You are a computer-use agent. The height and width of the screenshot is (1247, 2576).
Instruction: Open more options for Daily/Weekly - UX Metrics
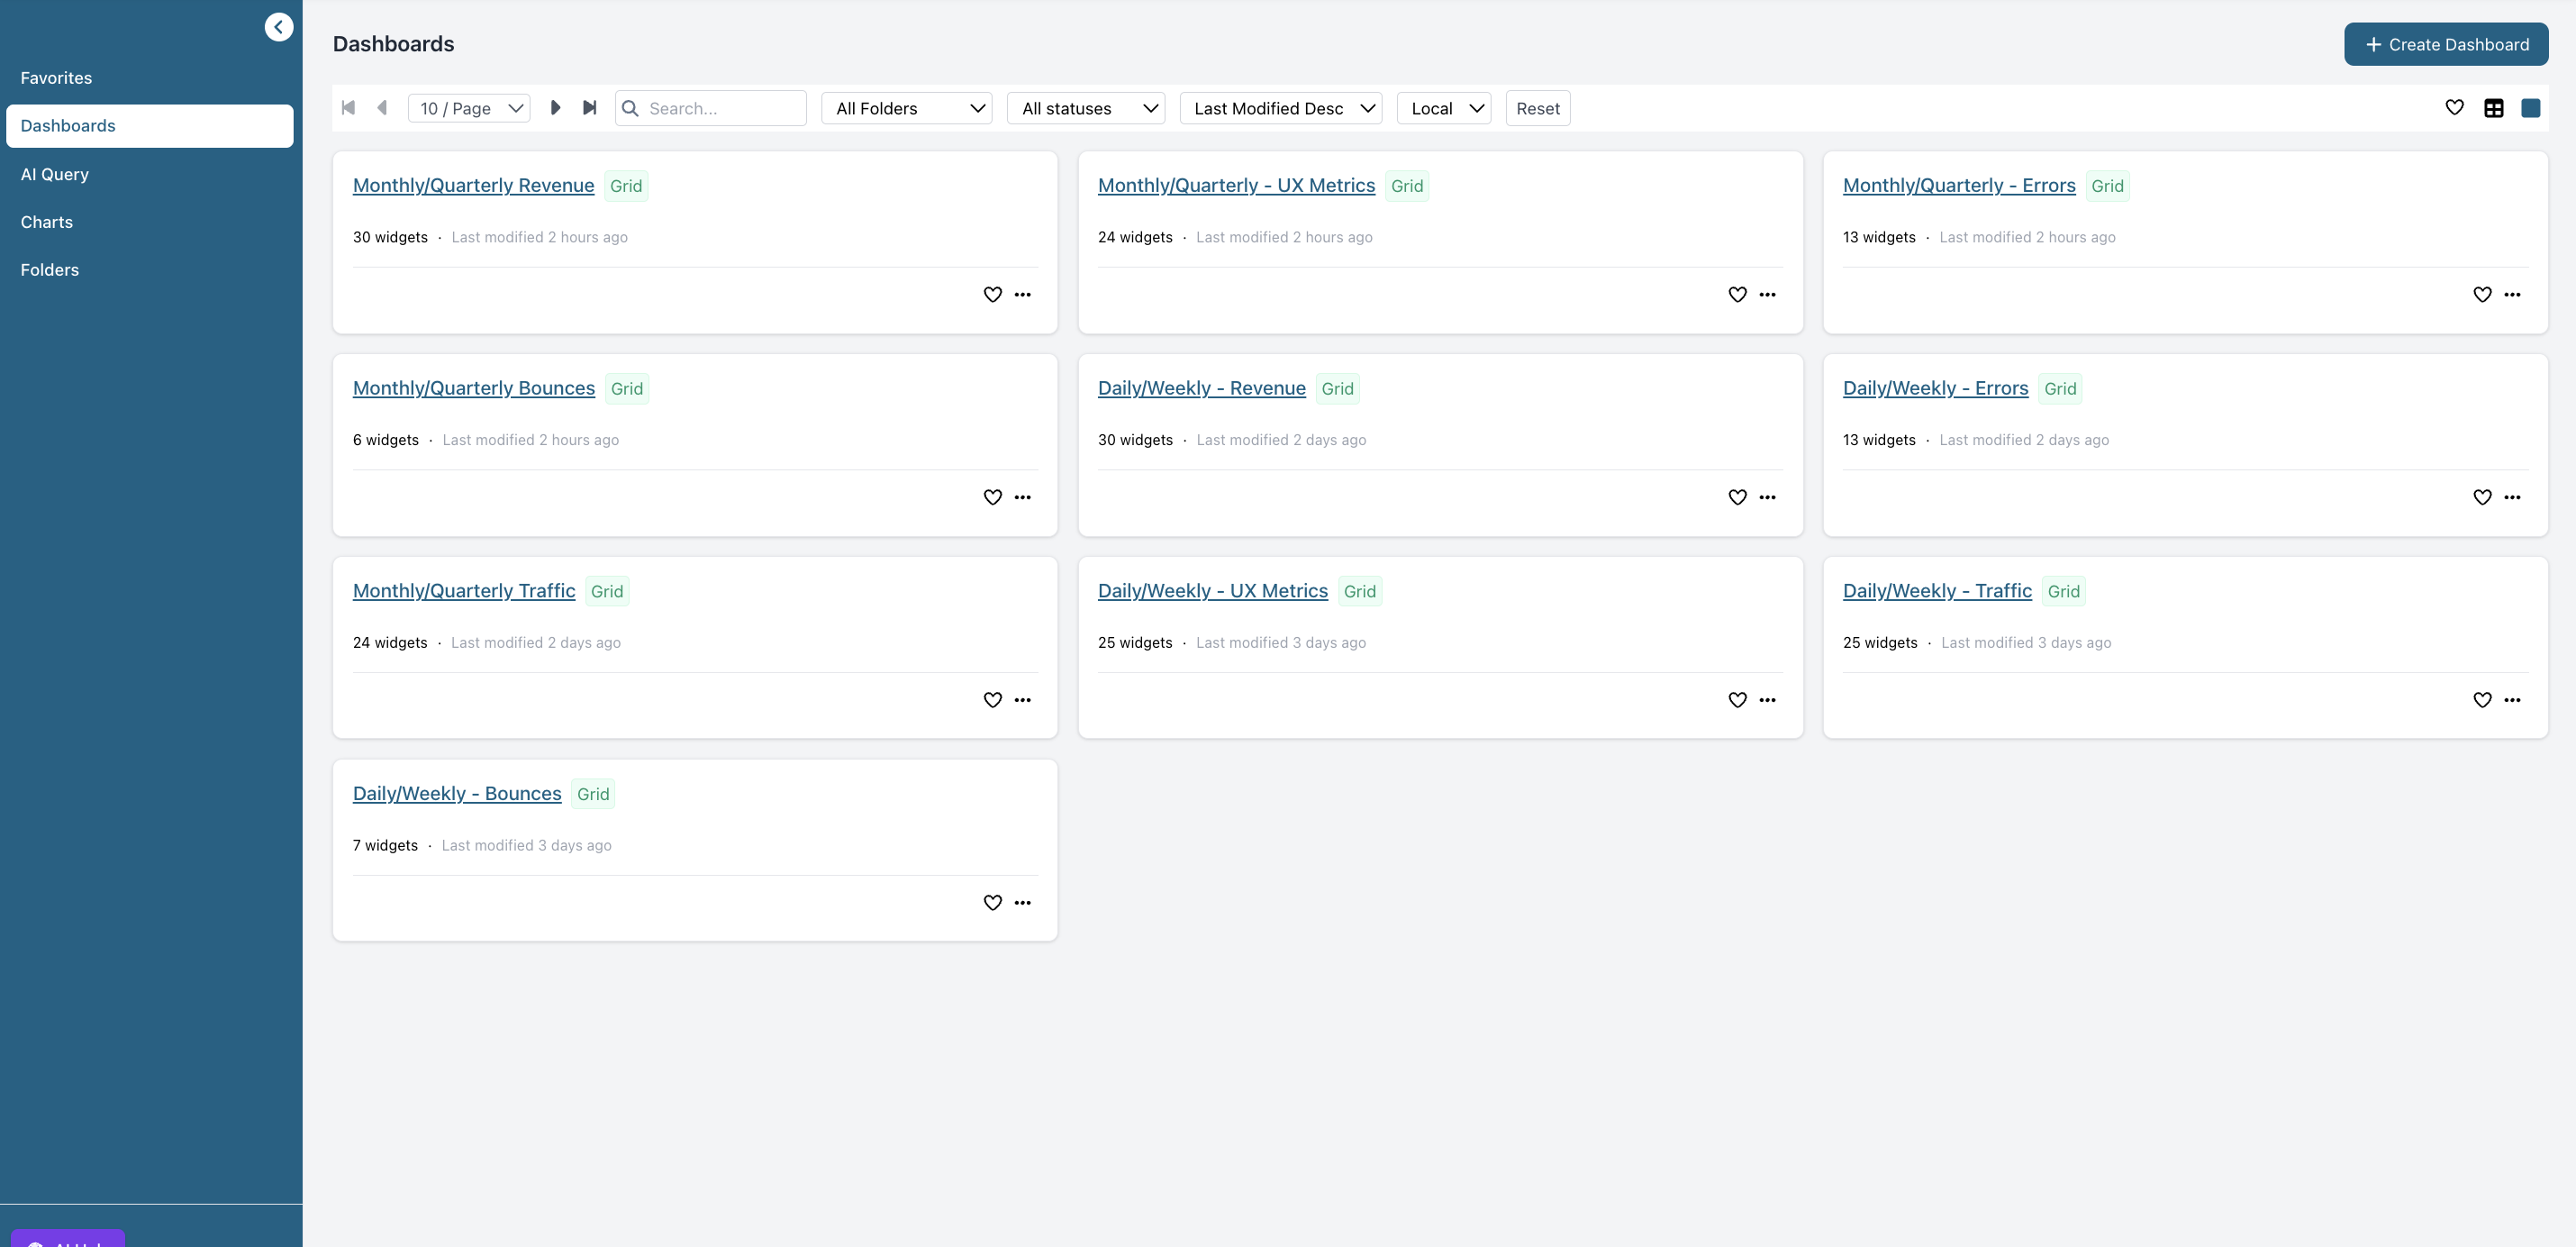1767,700
